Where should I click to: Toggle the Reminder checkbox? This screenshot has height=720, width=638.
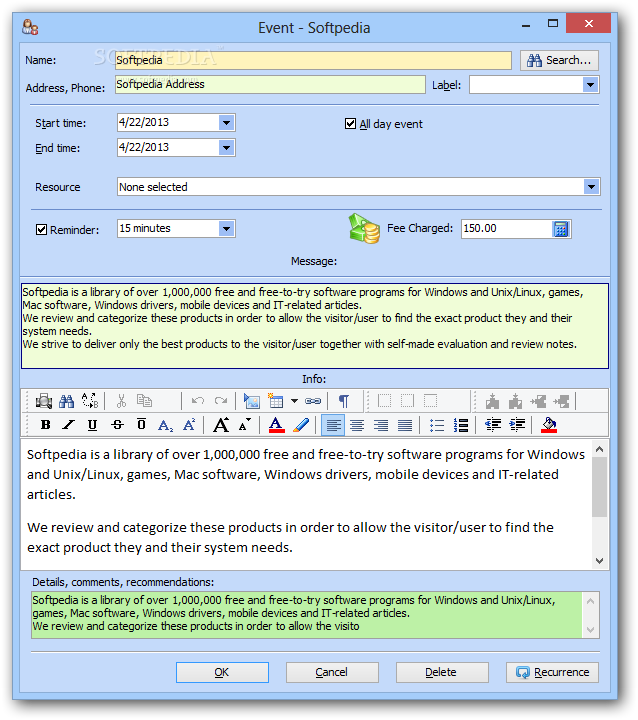tap(41, 230)
